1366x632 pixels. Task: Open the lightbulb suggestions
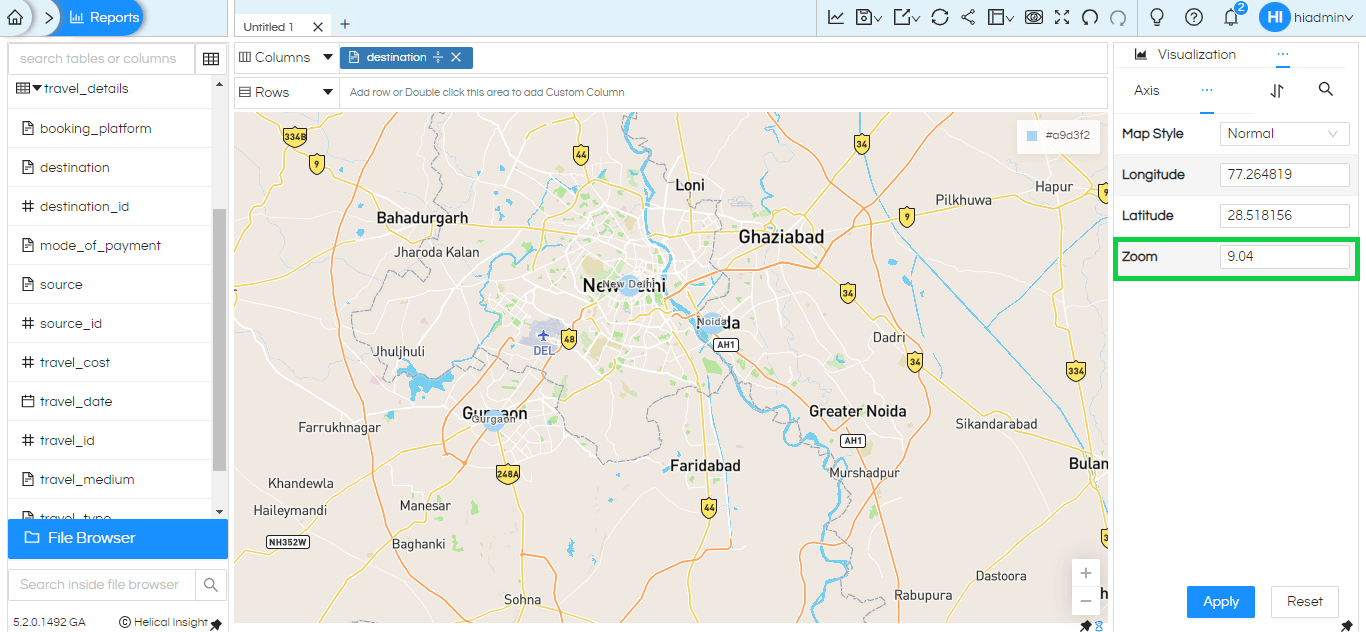1156,17
